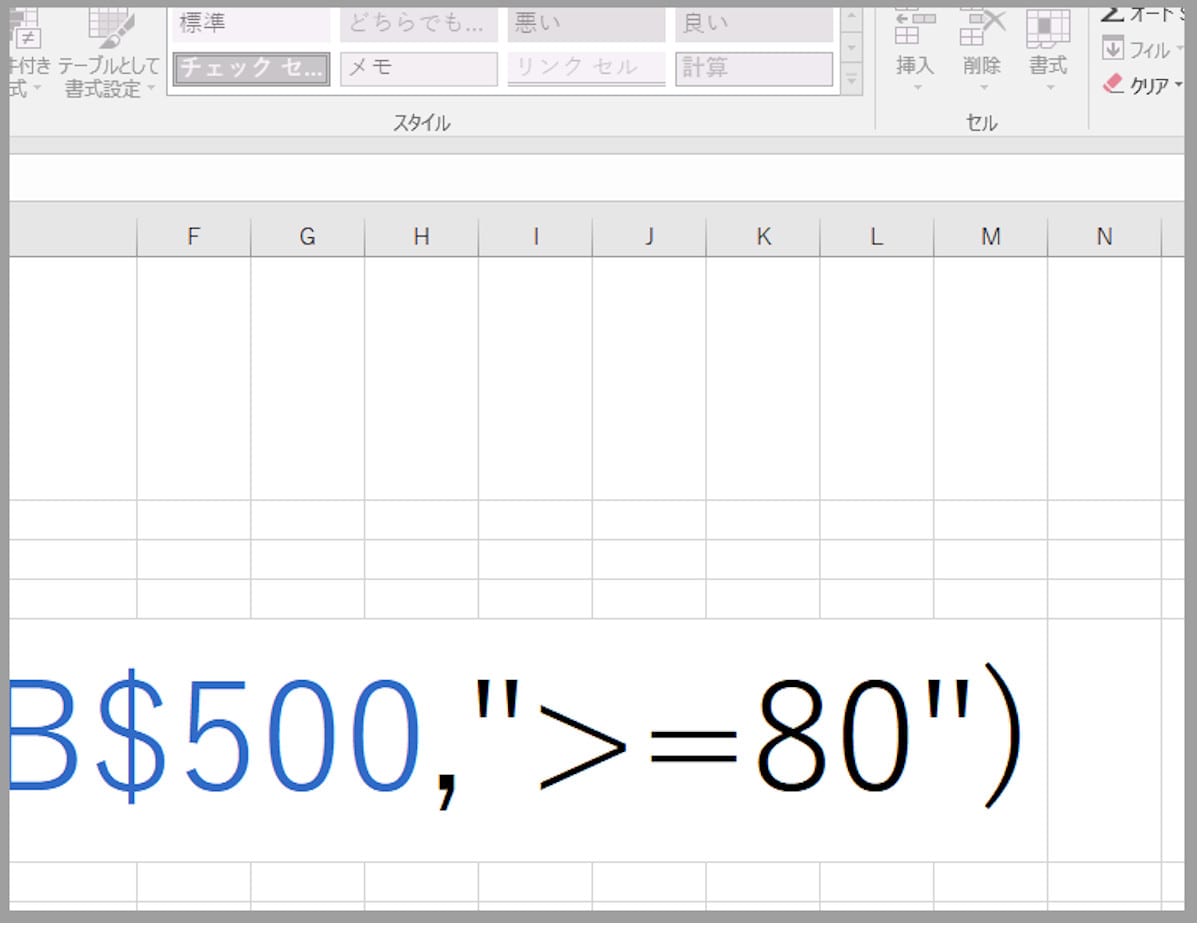Open the テーブルとして書式設定 dropdown arrow
The image size is (1200, 928).
click(151, 89)
